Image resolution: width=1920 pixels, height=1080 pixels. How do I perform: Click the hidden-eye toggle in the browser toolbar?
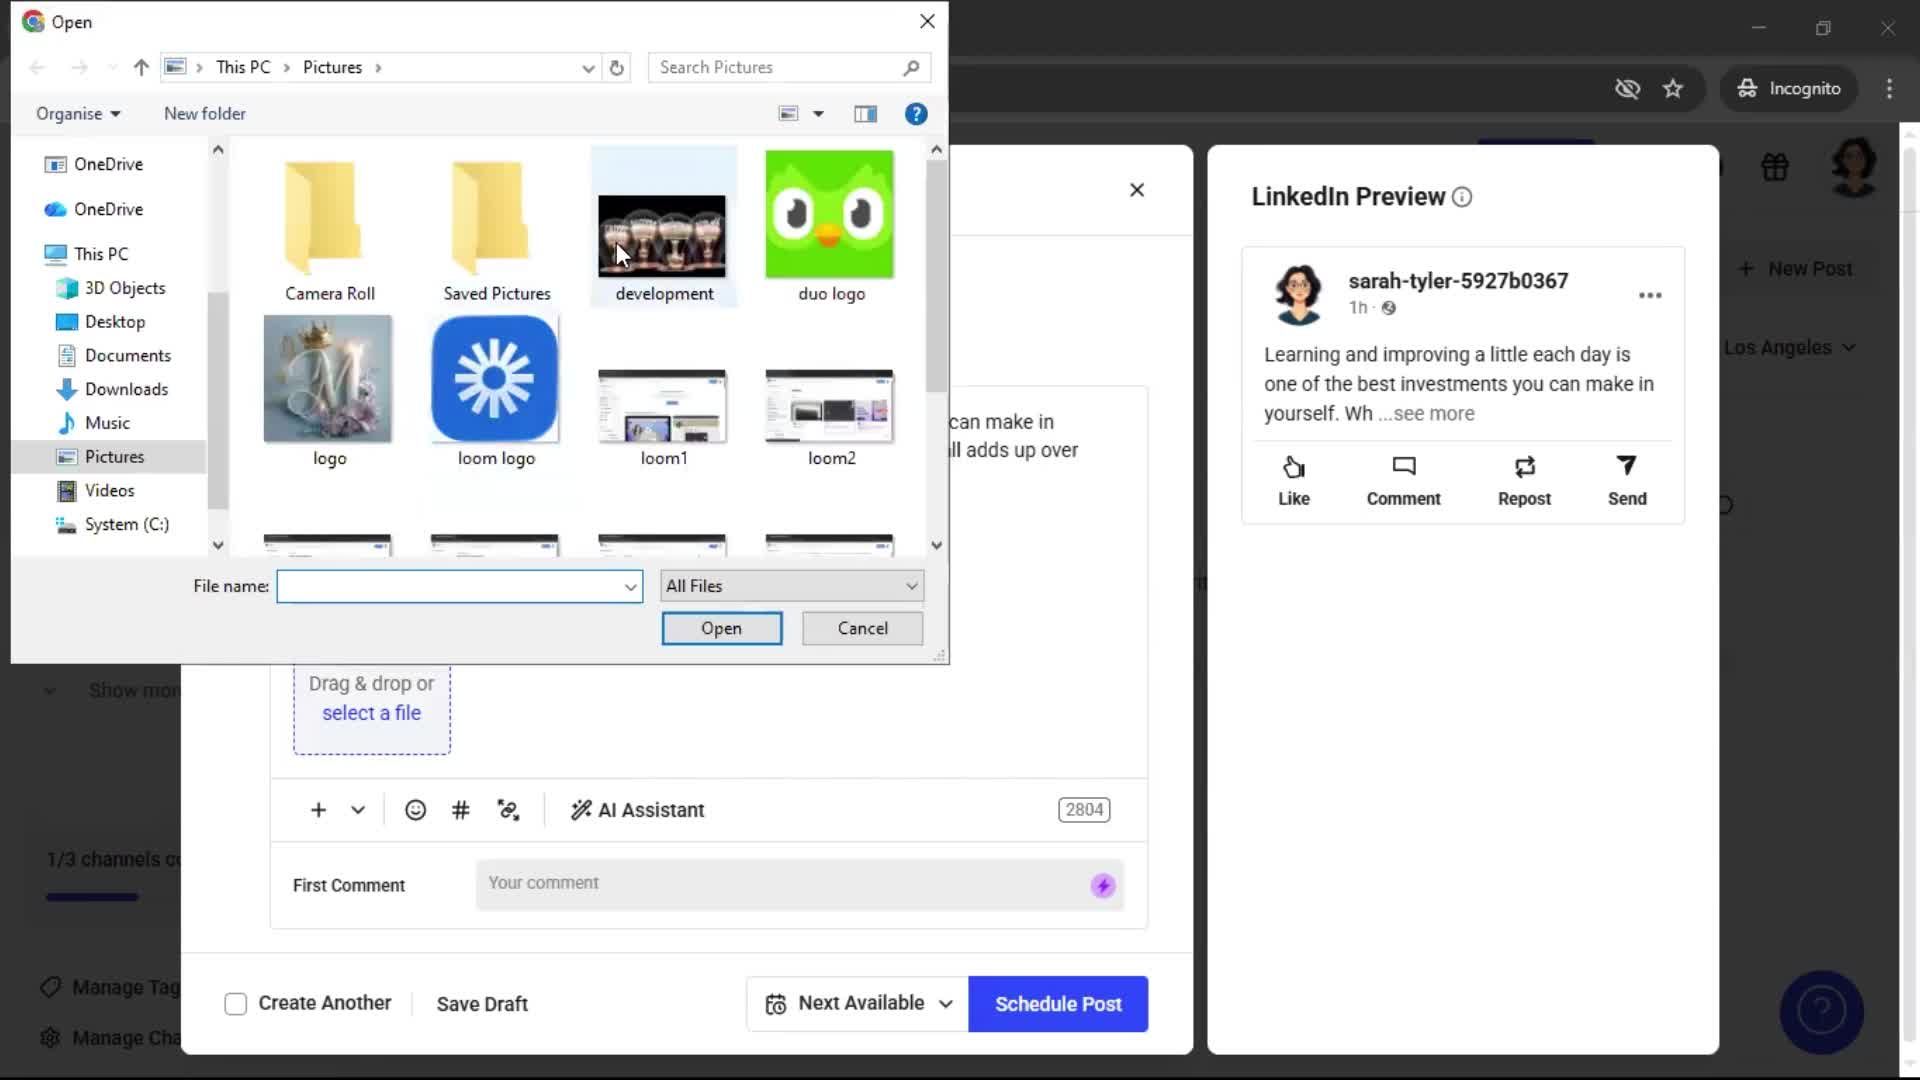(1628, 88)
